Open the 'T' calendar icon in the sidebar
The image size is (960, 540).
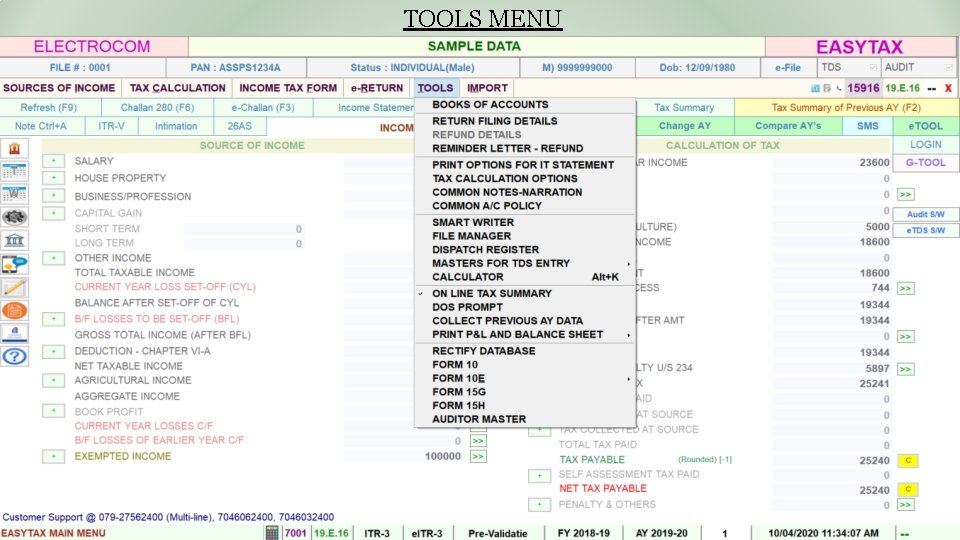click(14, 171)
